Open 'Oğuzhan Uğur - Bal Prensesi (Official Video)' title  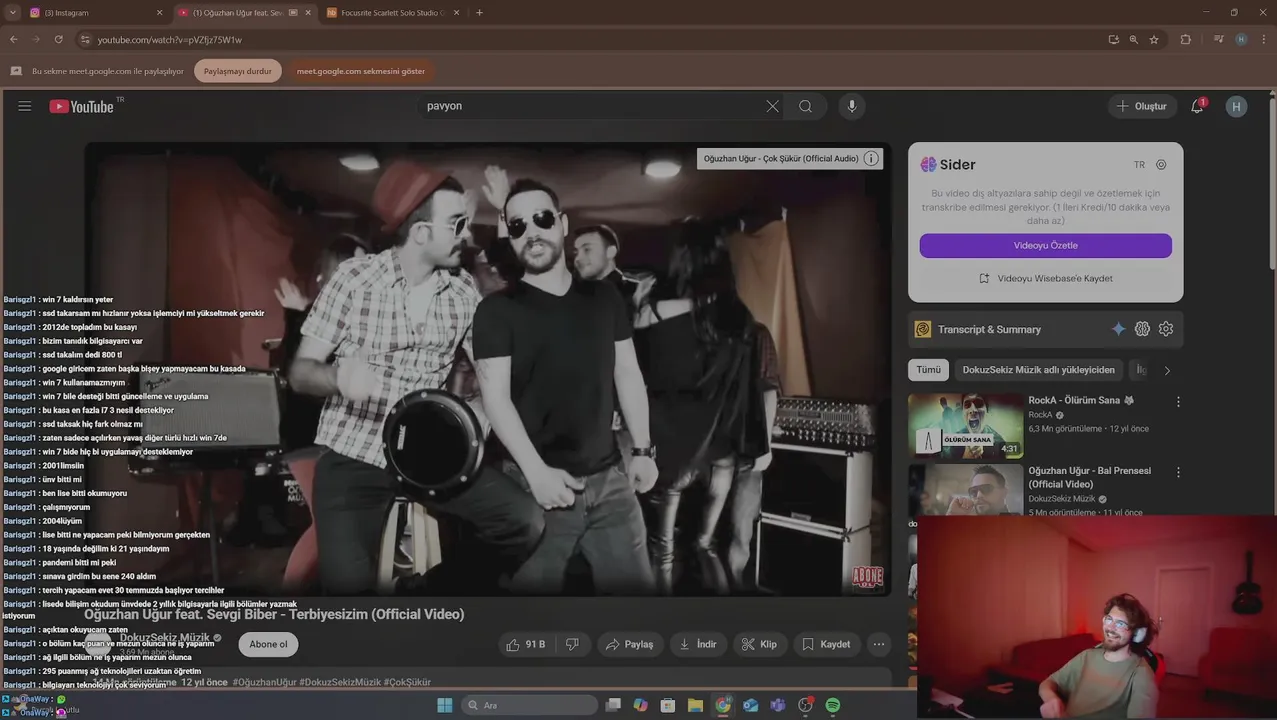(x=1090, y=477)
